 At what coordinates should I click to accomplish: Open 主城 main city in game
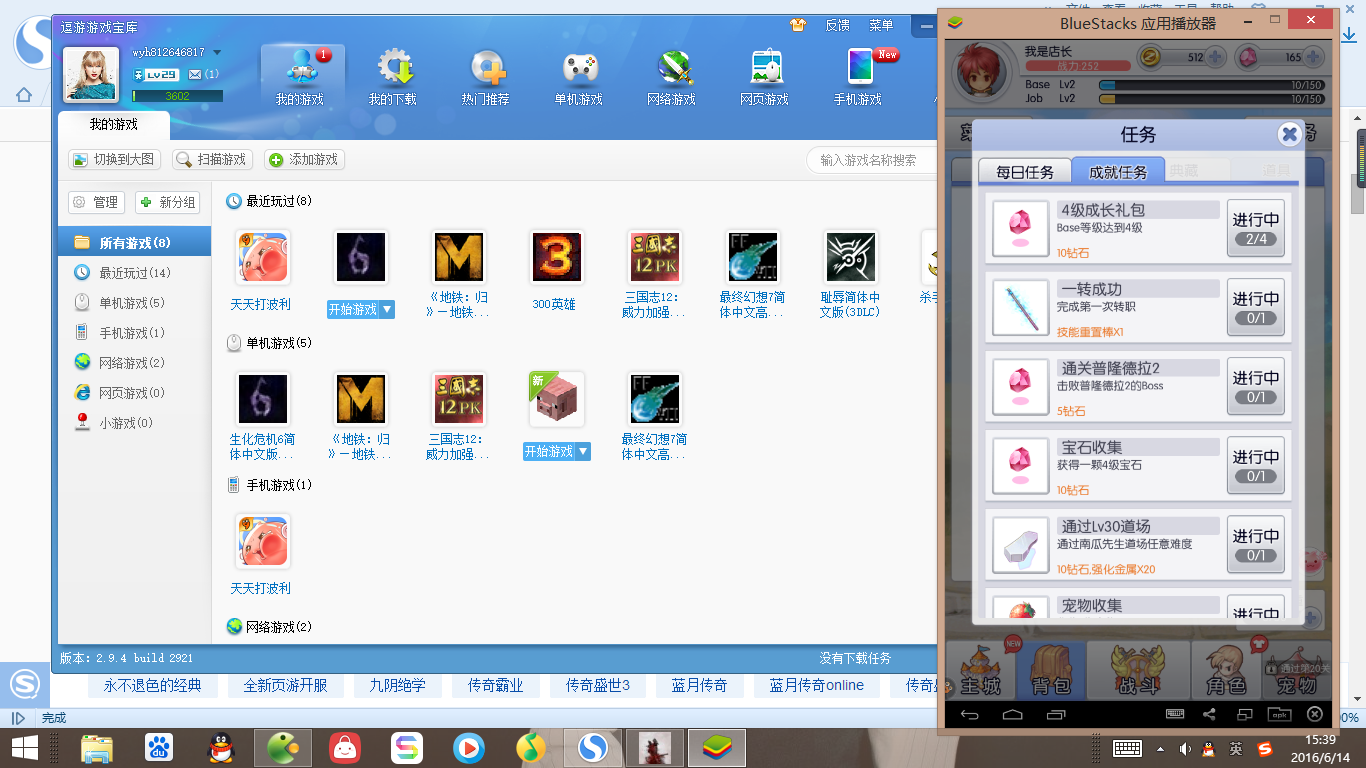pyautogui.click(x=980, y=673)
